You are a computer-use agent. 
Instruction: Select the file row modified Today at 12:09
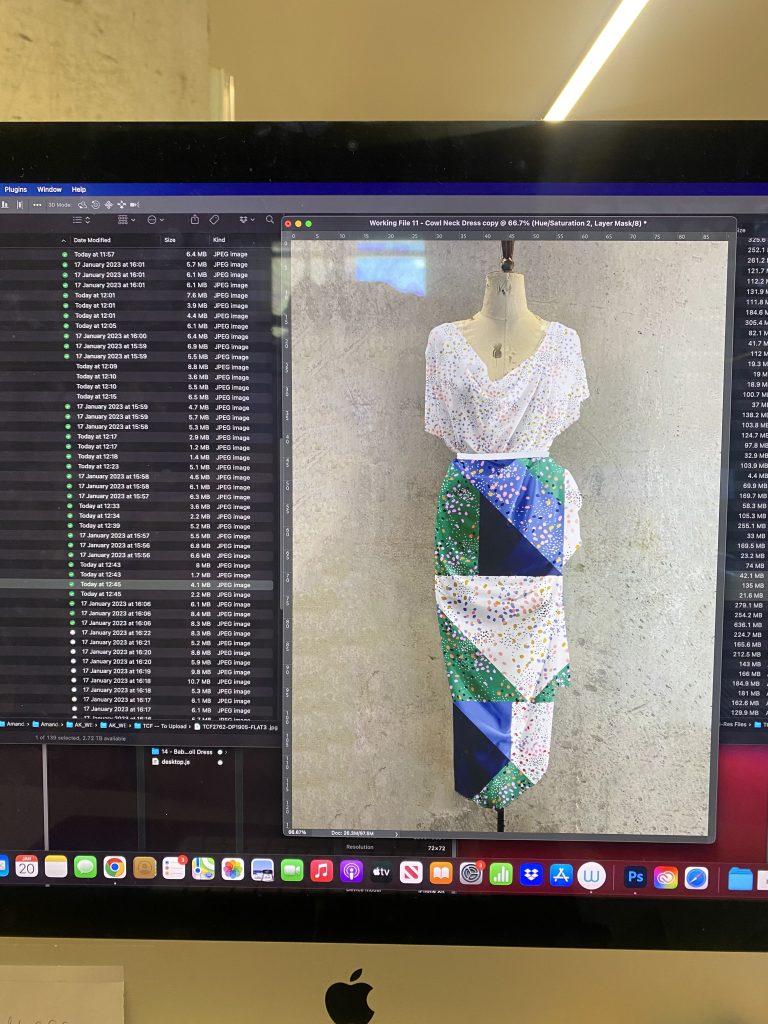click(x=136, y=366)
